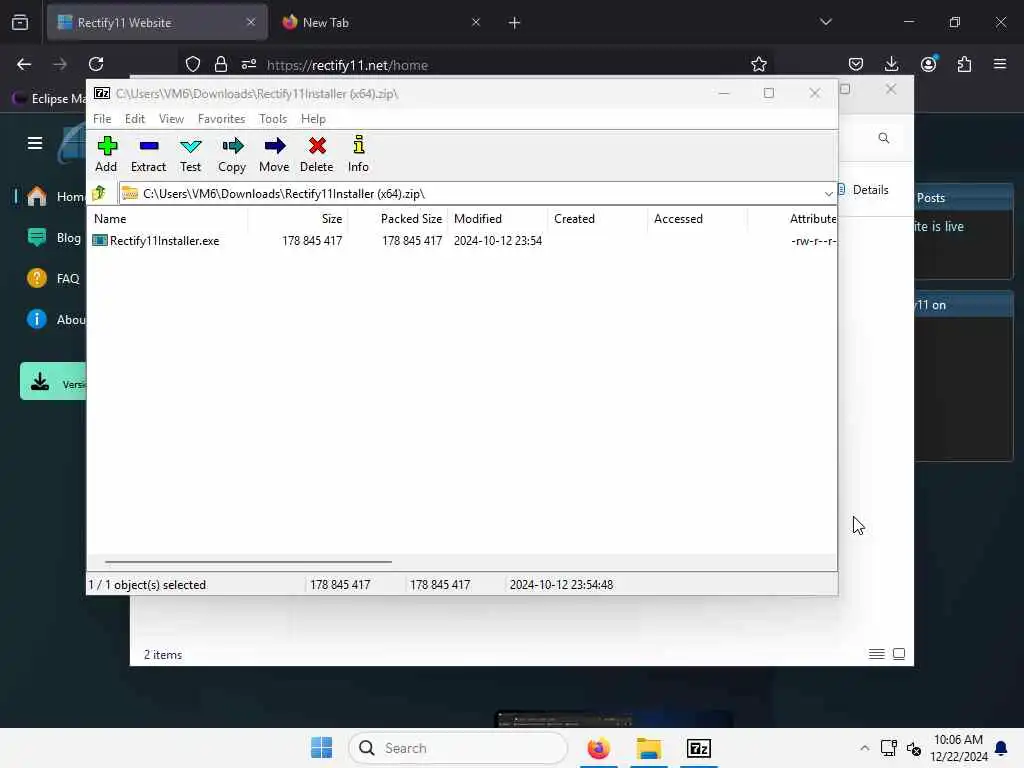The image size is (1024, 768).
Task: Sort by the Name column header
Action: coord(167,219)
